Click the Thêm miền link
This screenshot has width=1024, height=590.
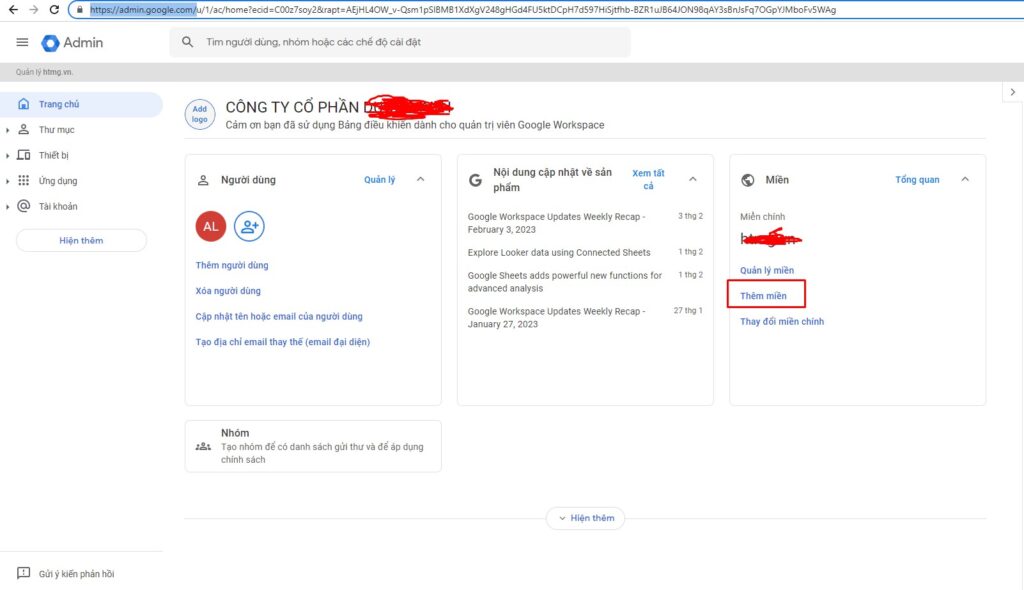click(x=763, y=296)
